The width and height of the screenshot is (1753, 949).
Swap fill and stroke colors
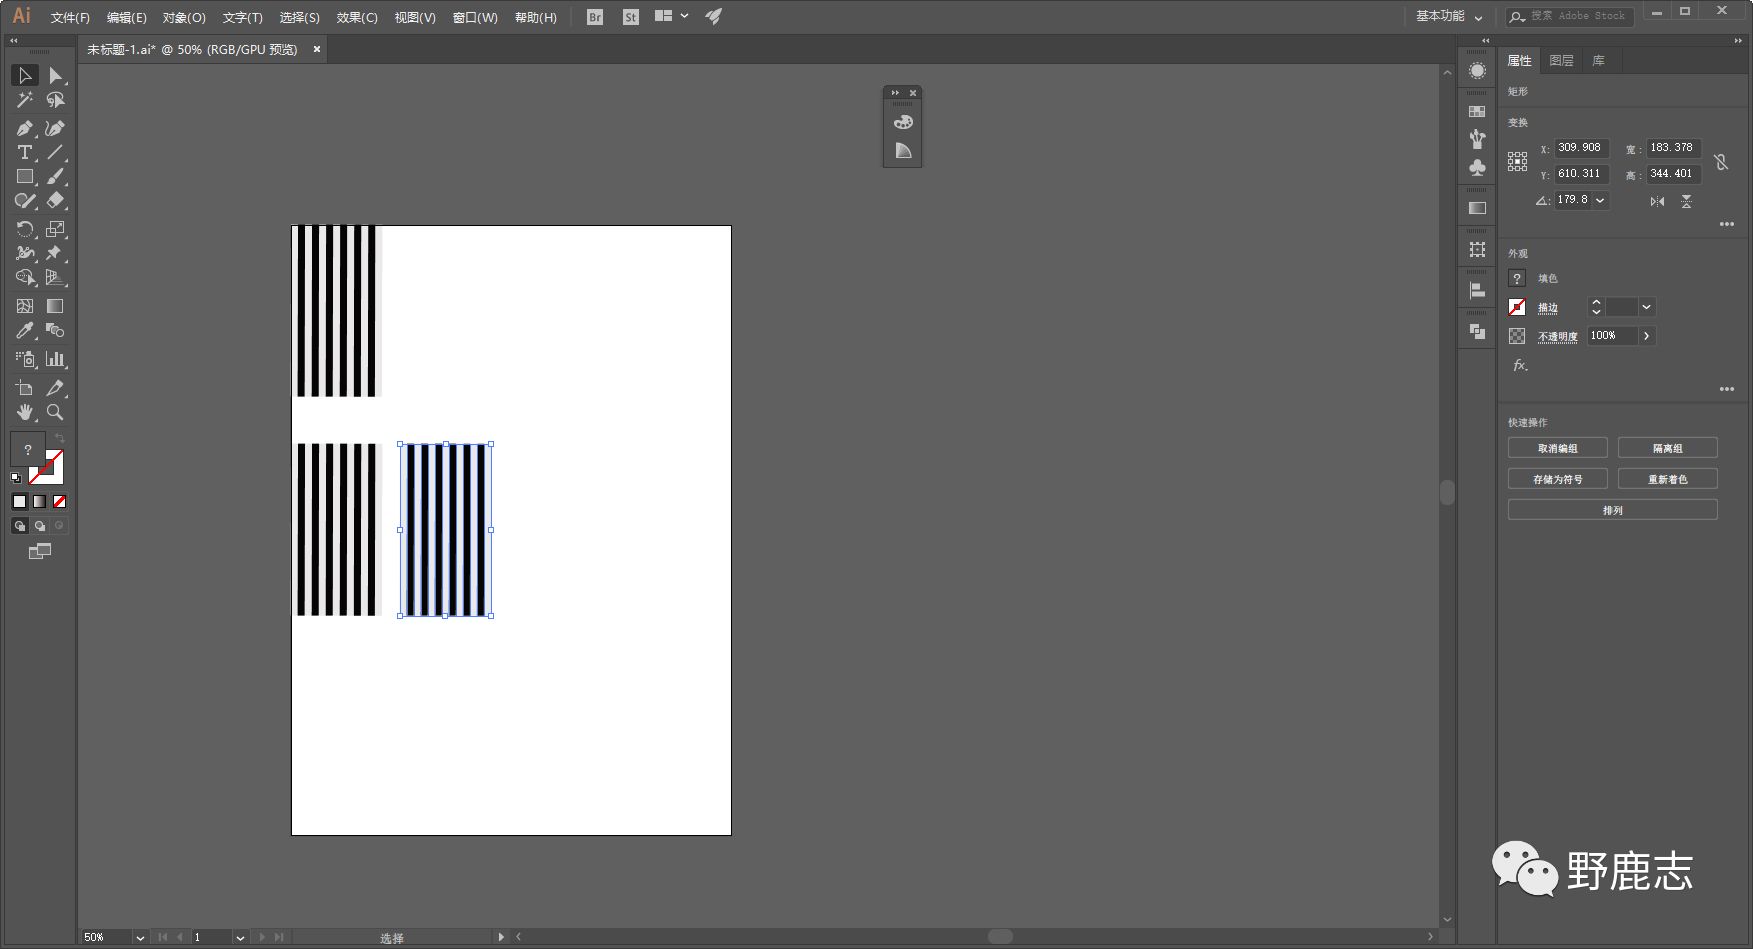coord(59,439)
